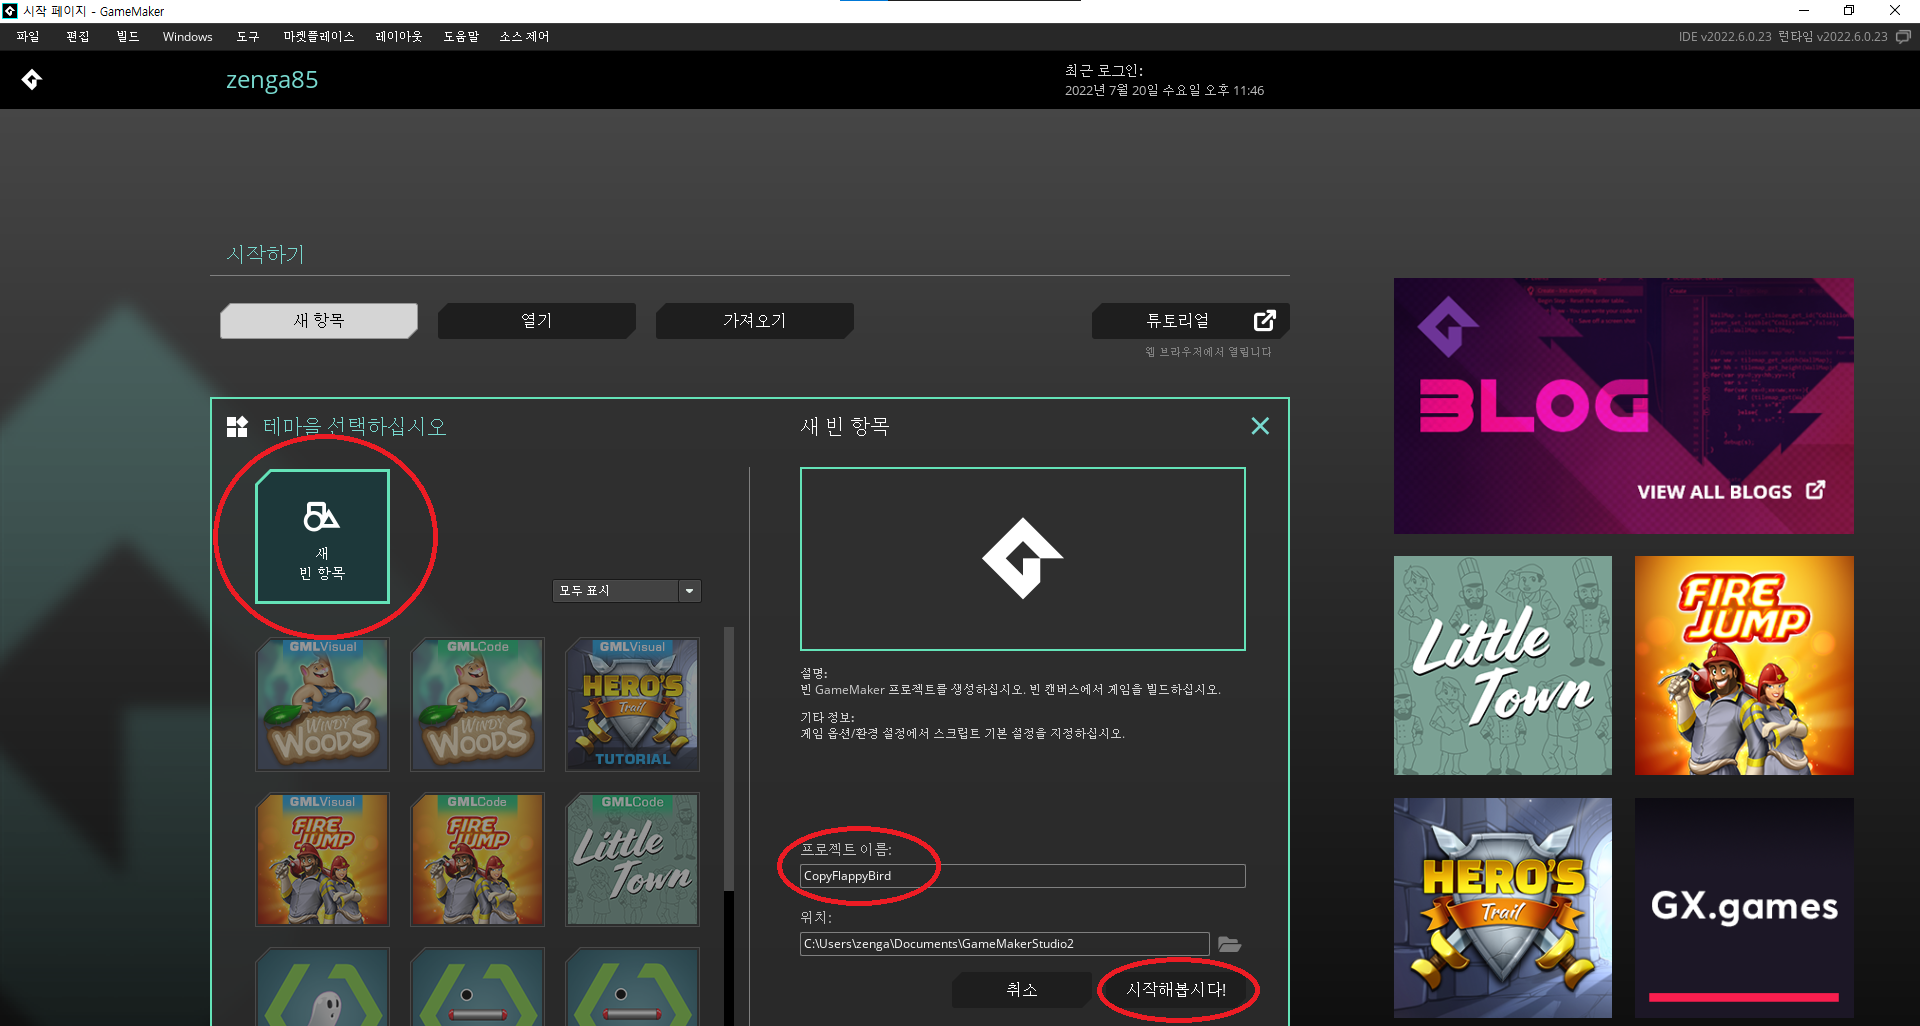Click the location path input field

(1004, 944)
